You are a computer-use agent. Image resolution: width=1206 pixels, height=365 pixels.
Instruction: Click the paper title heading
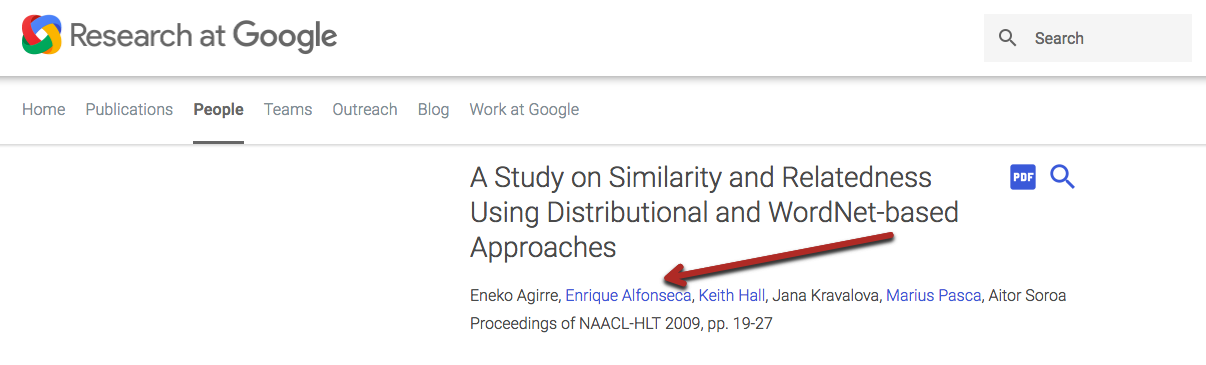tap(714, 212)
